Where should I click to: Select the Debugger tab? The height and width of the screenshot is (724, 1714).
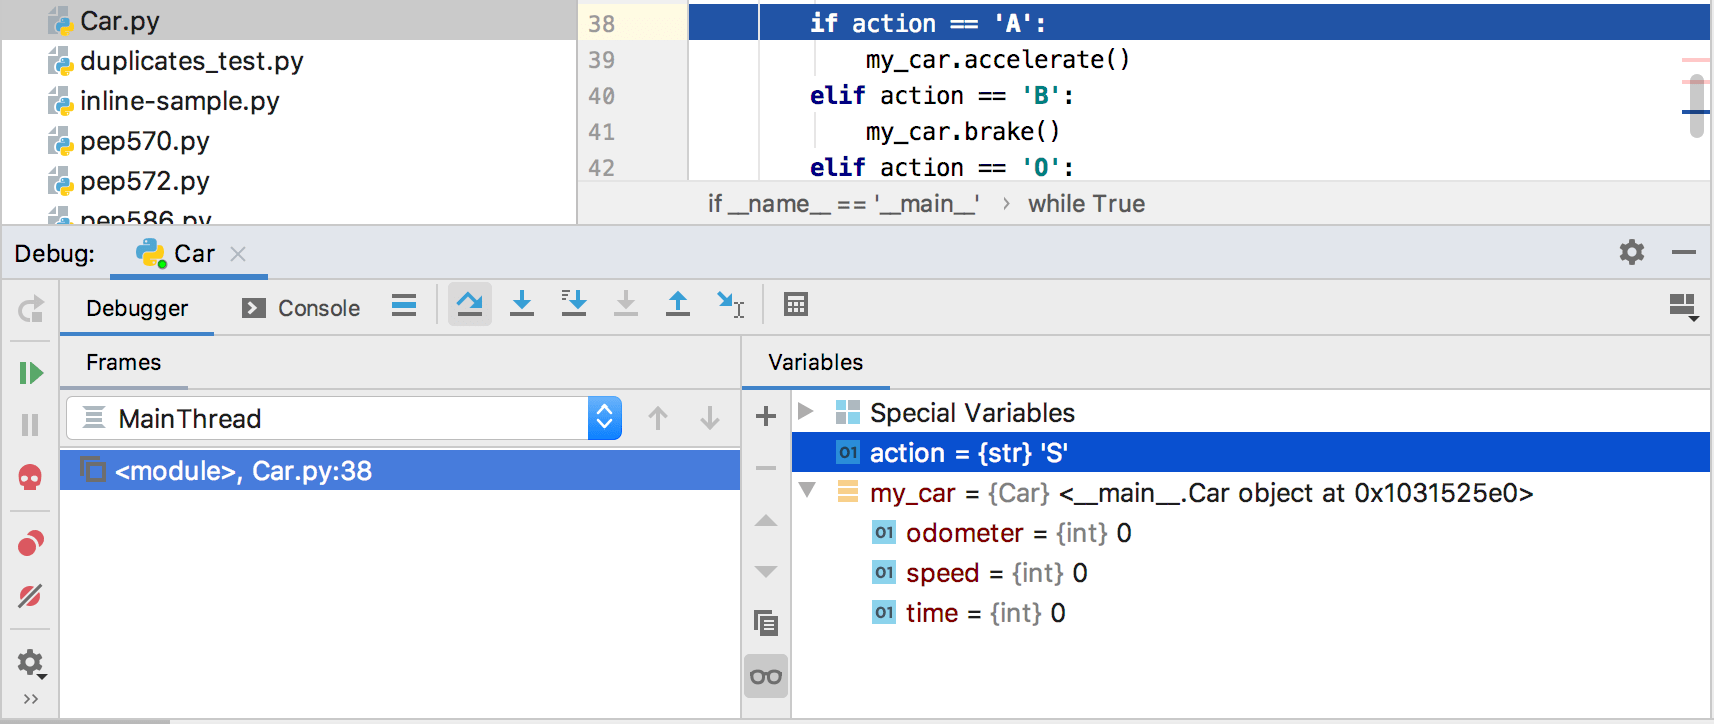(137, 308)
